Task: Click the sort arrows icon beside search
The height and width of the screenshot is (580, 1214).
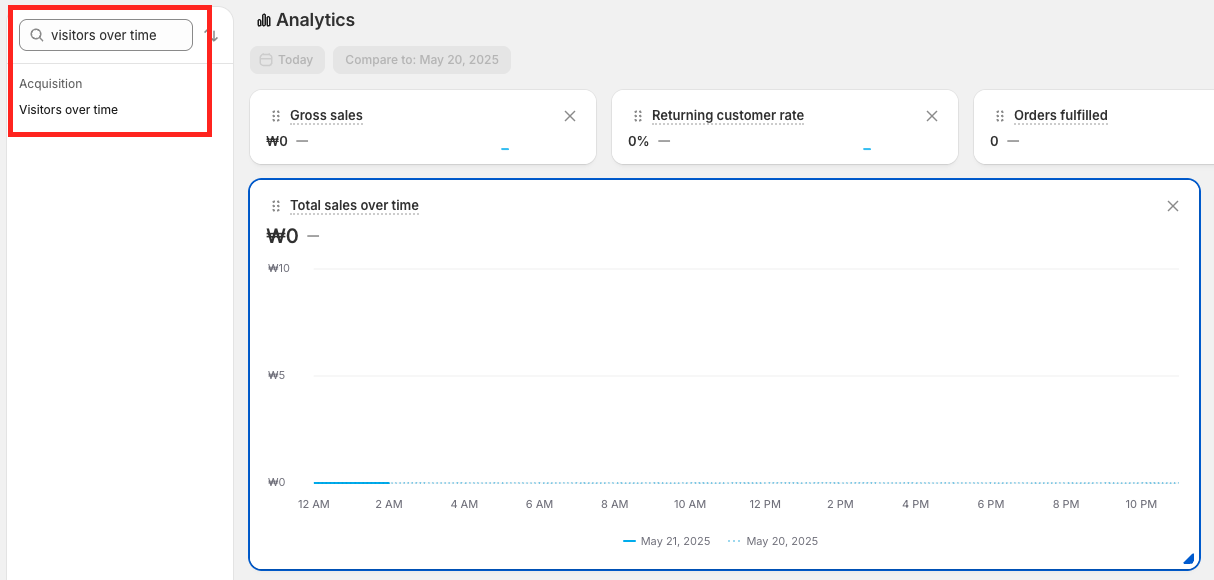Action: tap(211, 35)
